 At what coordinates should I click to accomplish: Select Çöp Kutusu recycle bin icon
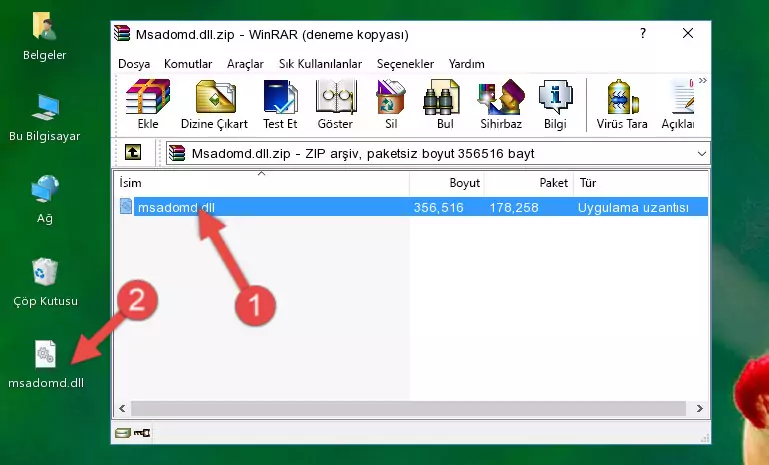45,283
